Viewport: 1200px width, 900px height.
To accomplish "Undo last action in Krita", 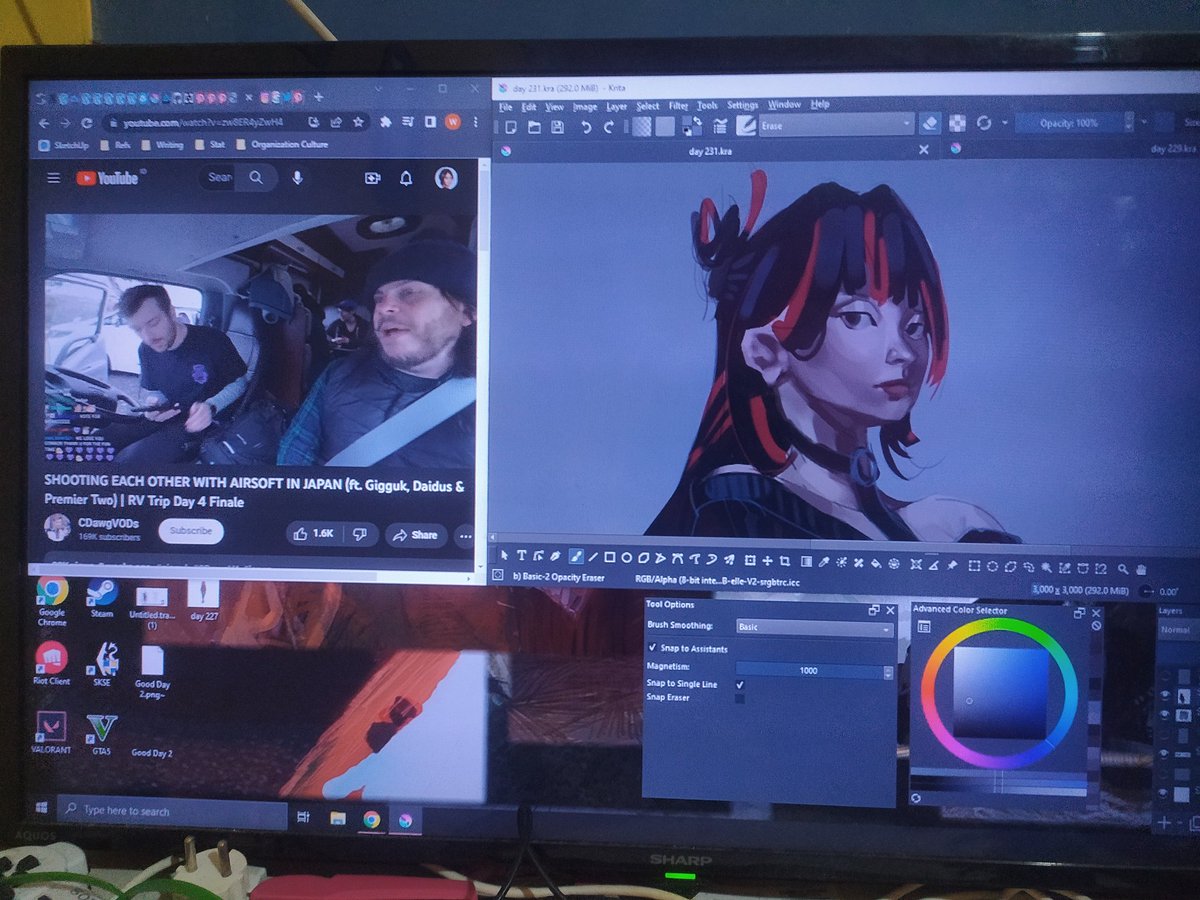I will (586, 127).
